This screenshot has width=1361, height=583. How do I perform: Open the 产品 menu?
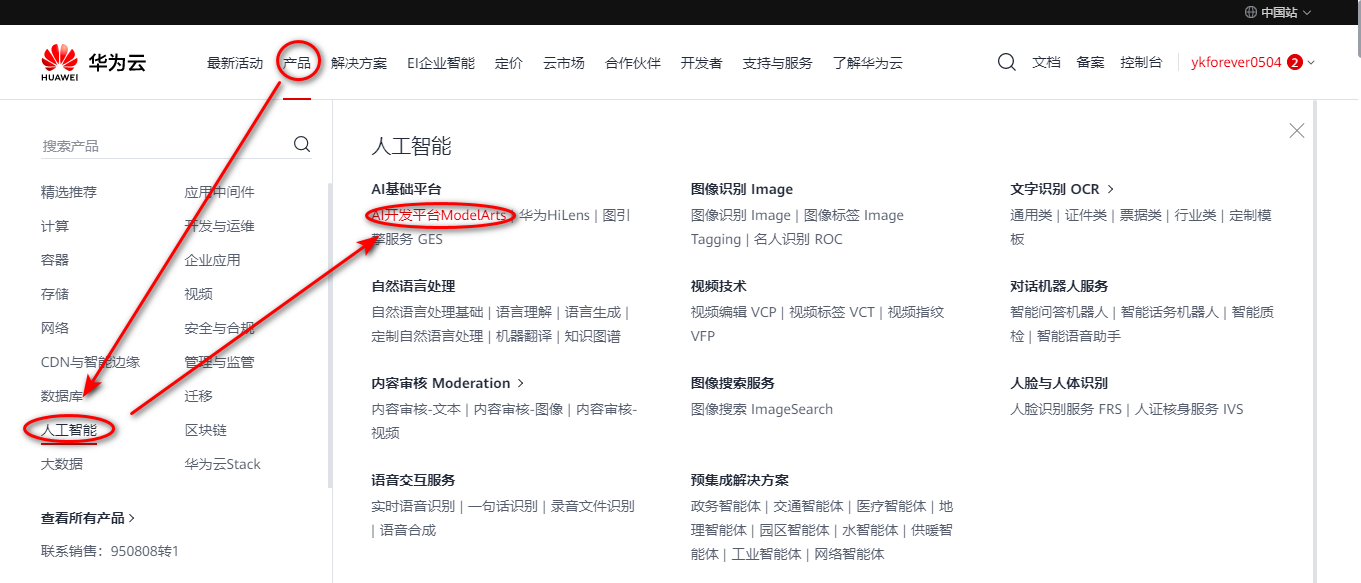(297, 63)
